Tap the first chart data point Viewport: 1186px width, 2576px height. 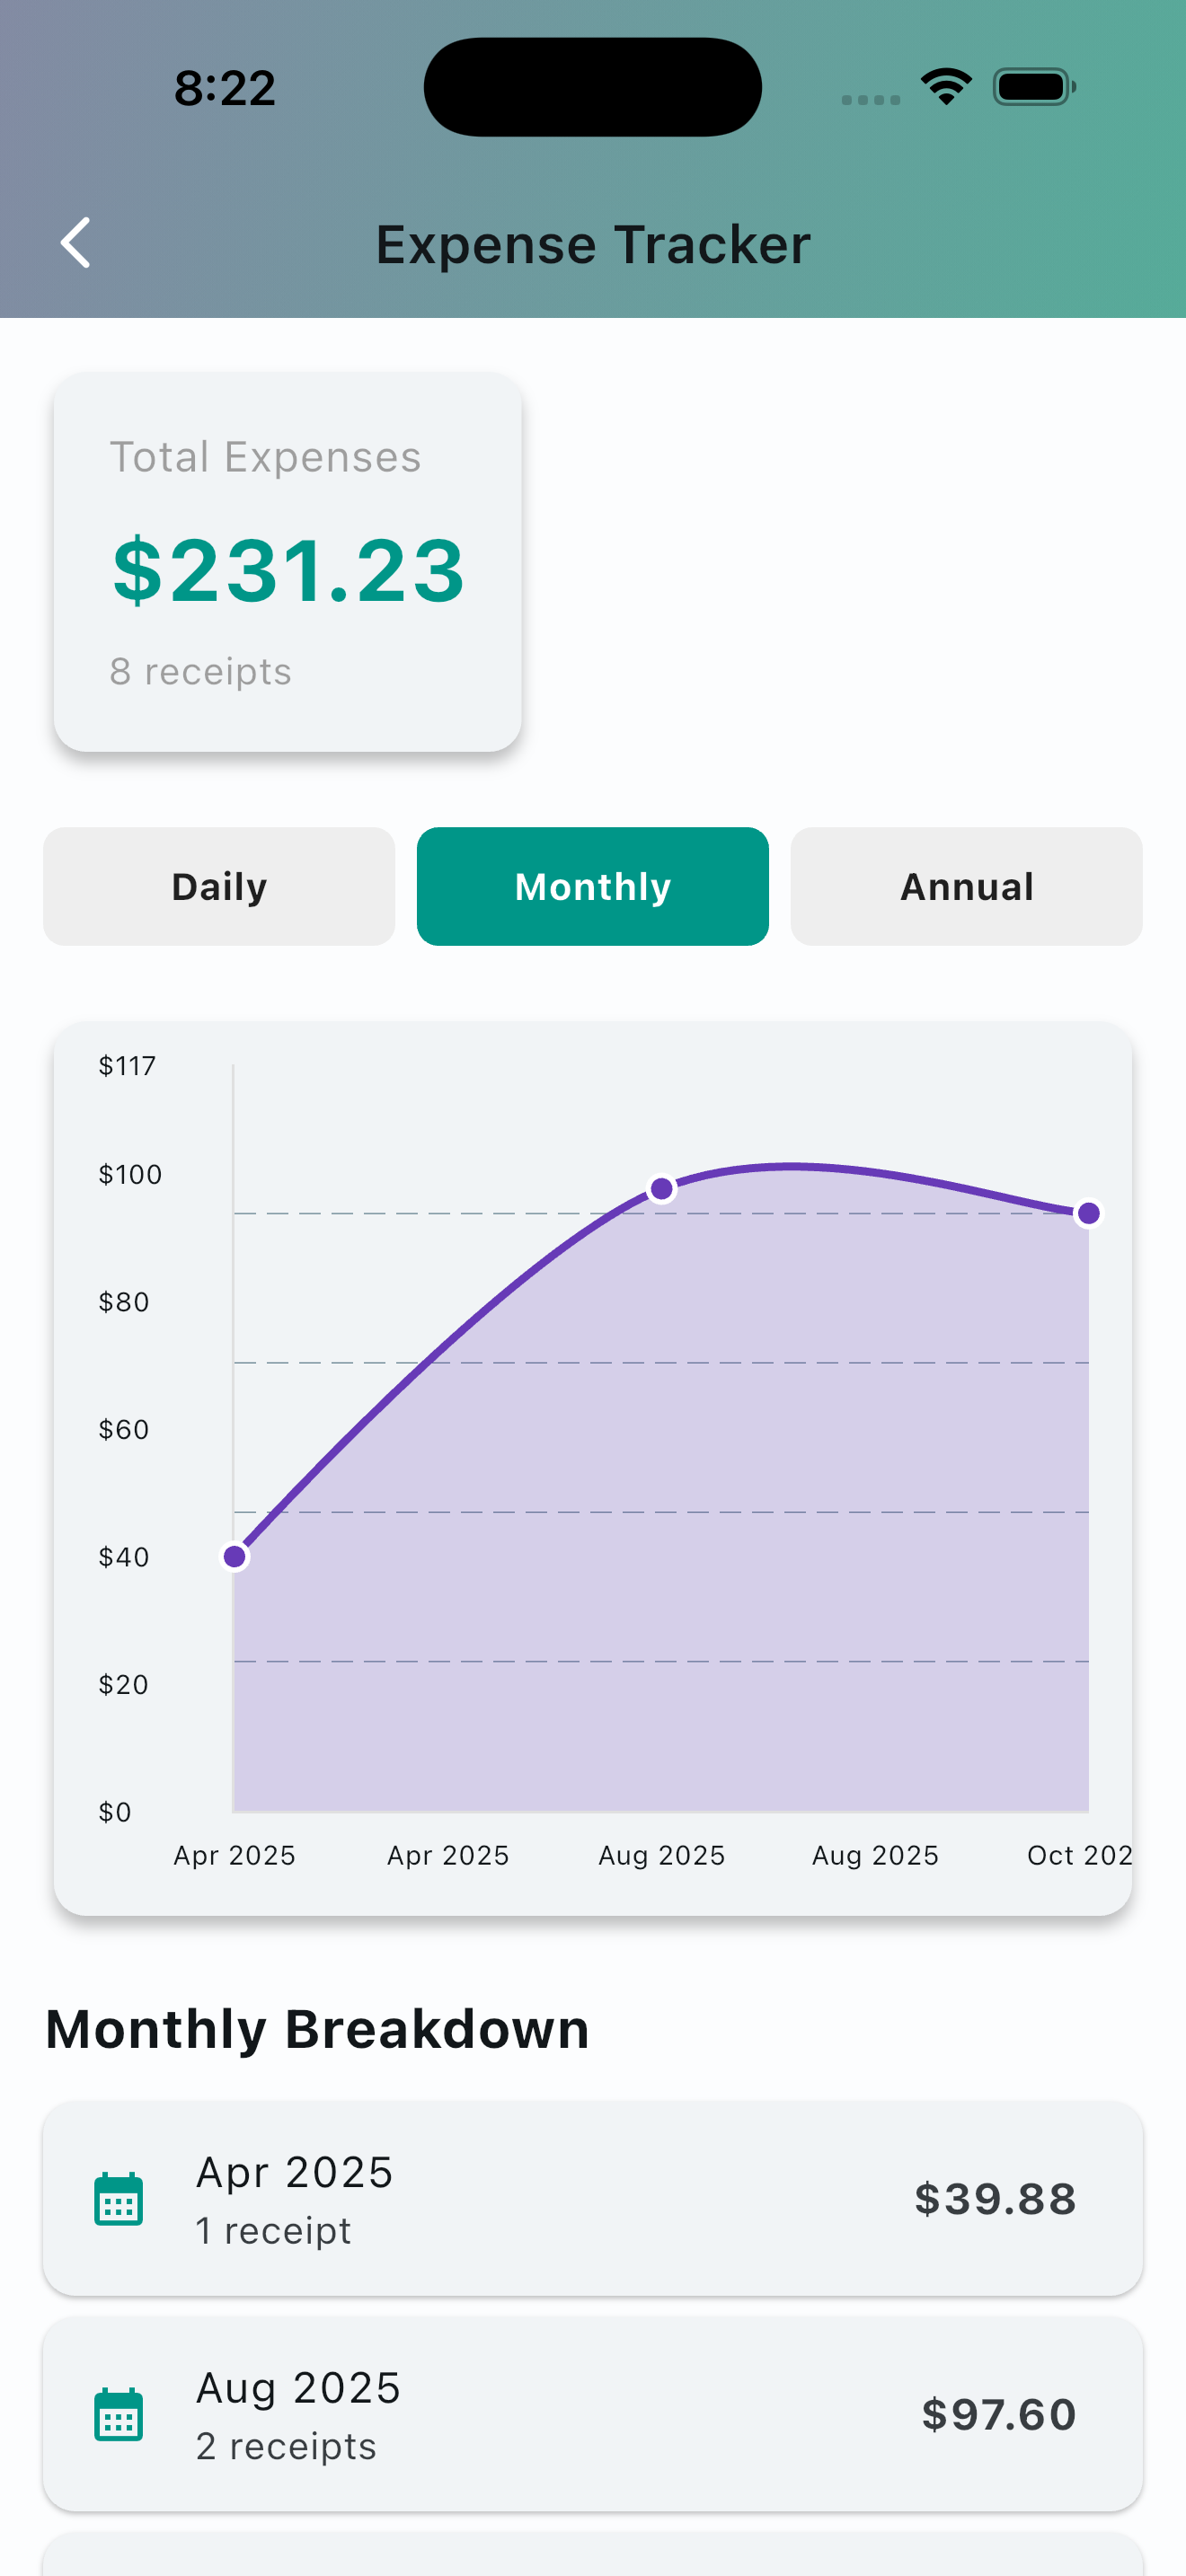coord(235,1556)
